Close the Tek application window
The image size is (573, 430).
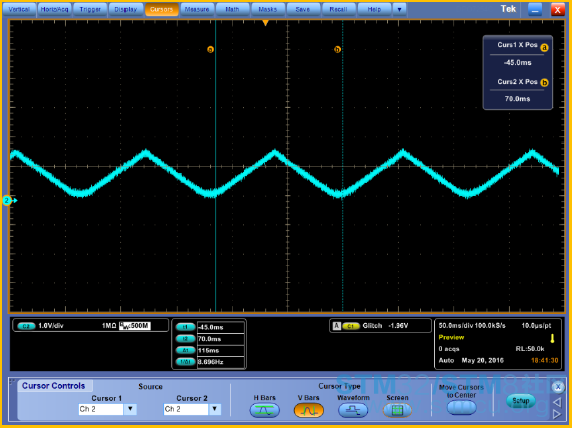click(x=558, y=9)
